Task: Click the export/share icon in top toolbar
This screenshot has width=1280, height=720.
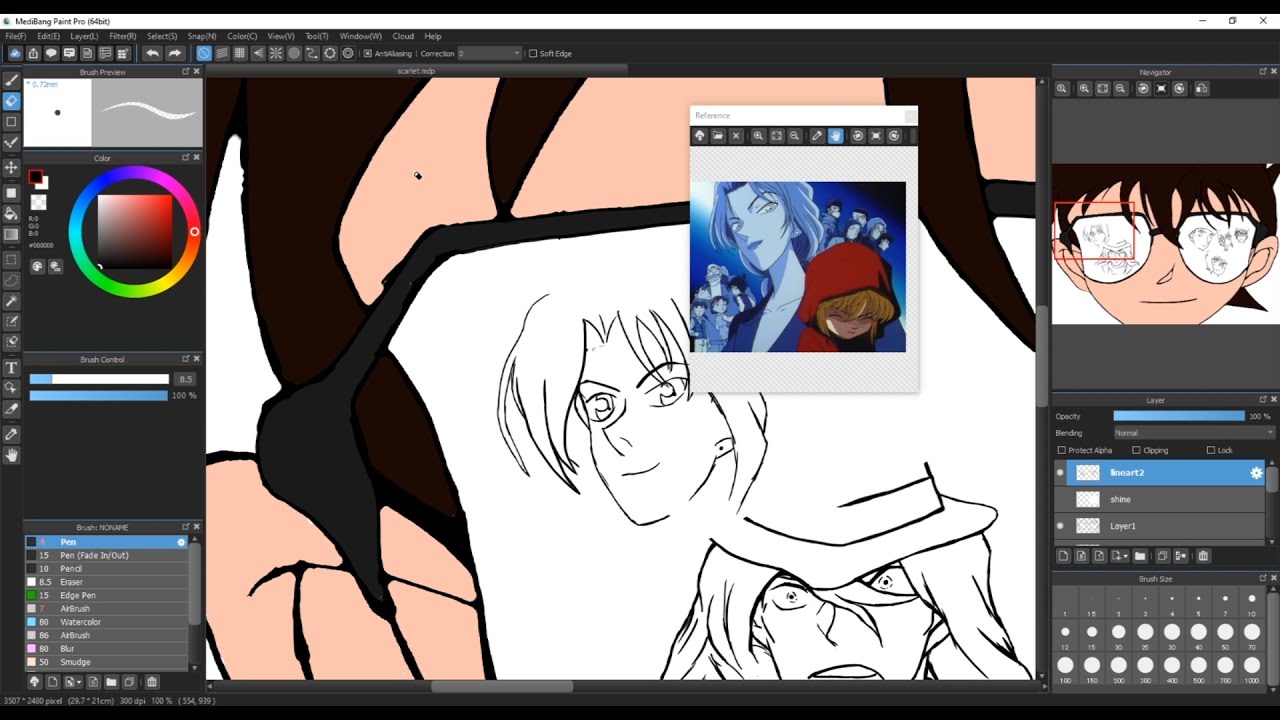Action: click(33, 53)
